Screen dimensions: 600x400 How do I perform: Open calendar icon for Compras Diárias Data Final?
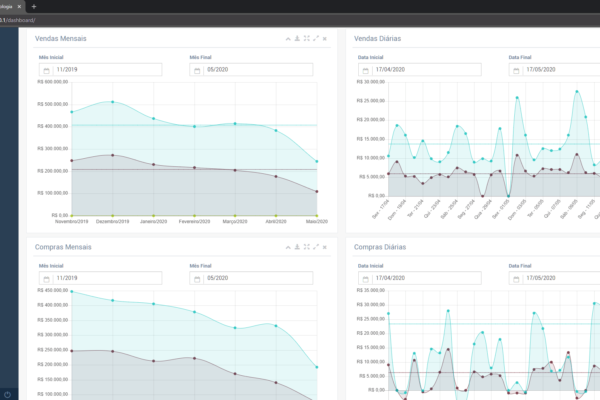516,279
